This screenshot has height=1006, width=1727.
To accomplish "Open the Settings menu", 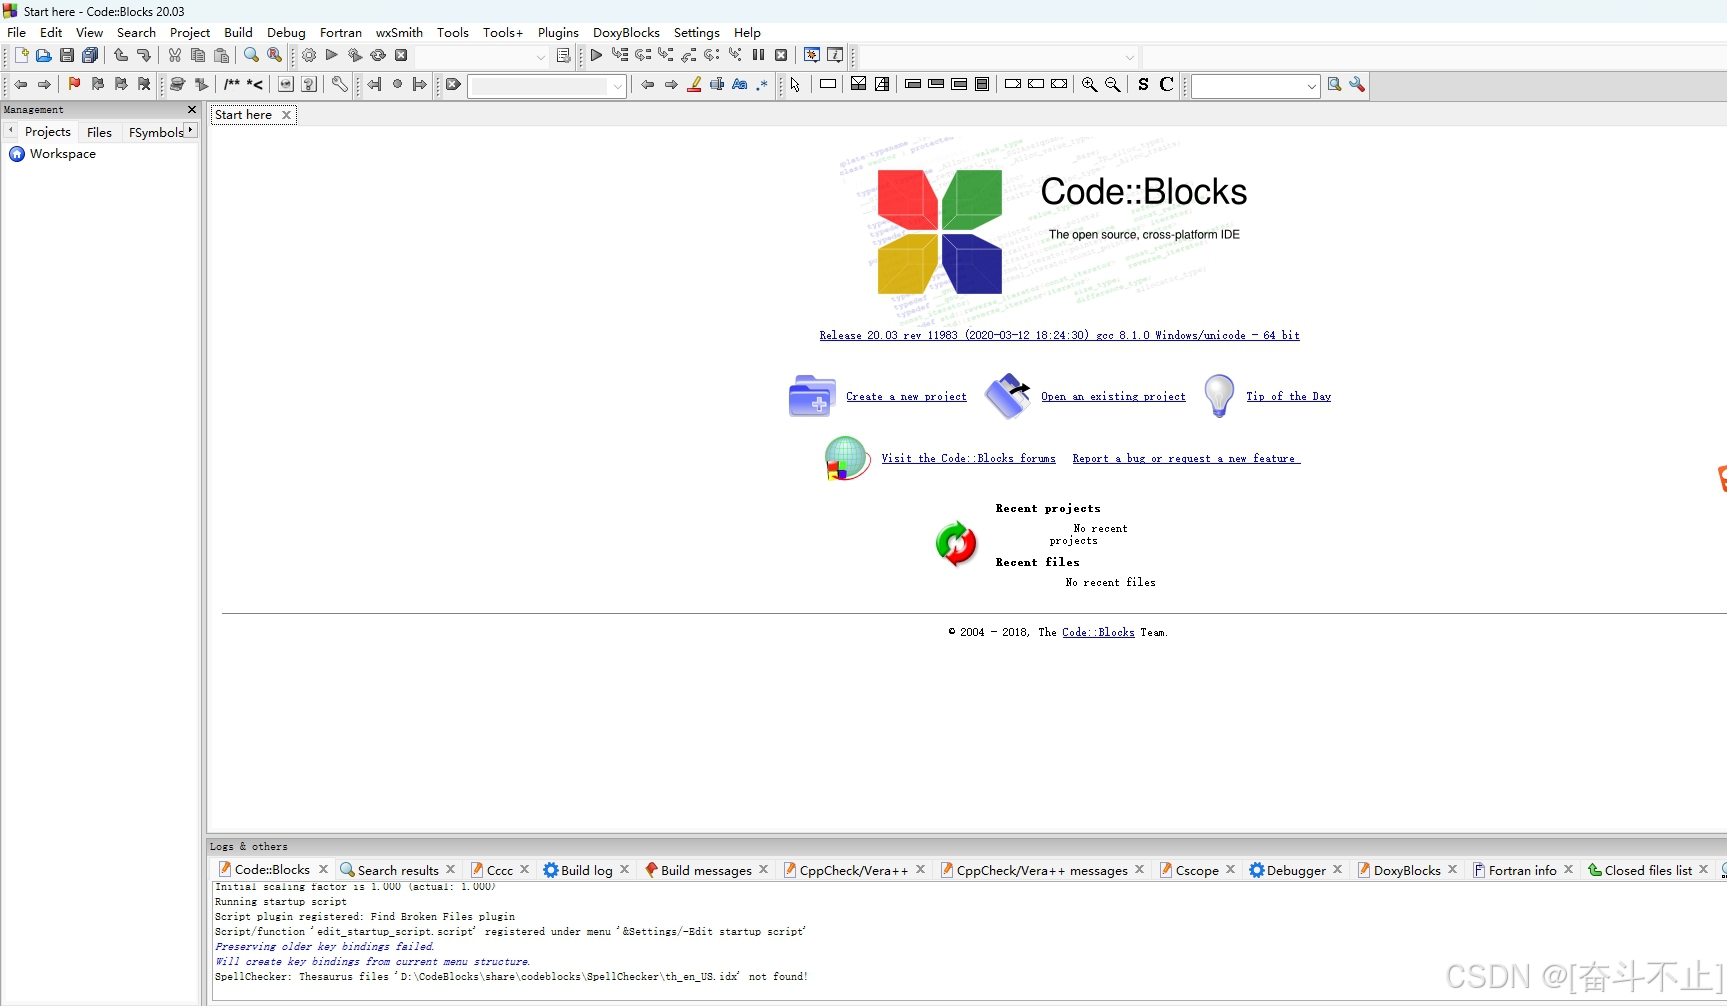I will pos(696,32).
